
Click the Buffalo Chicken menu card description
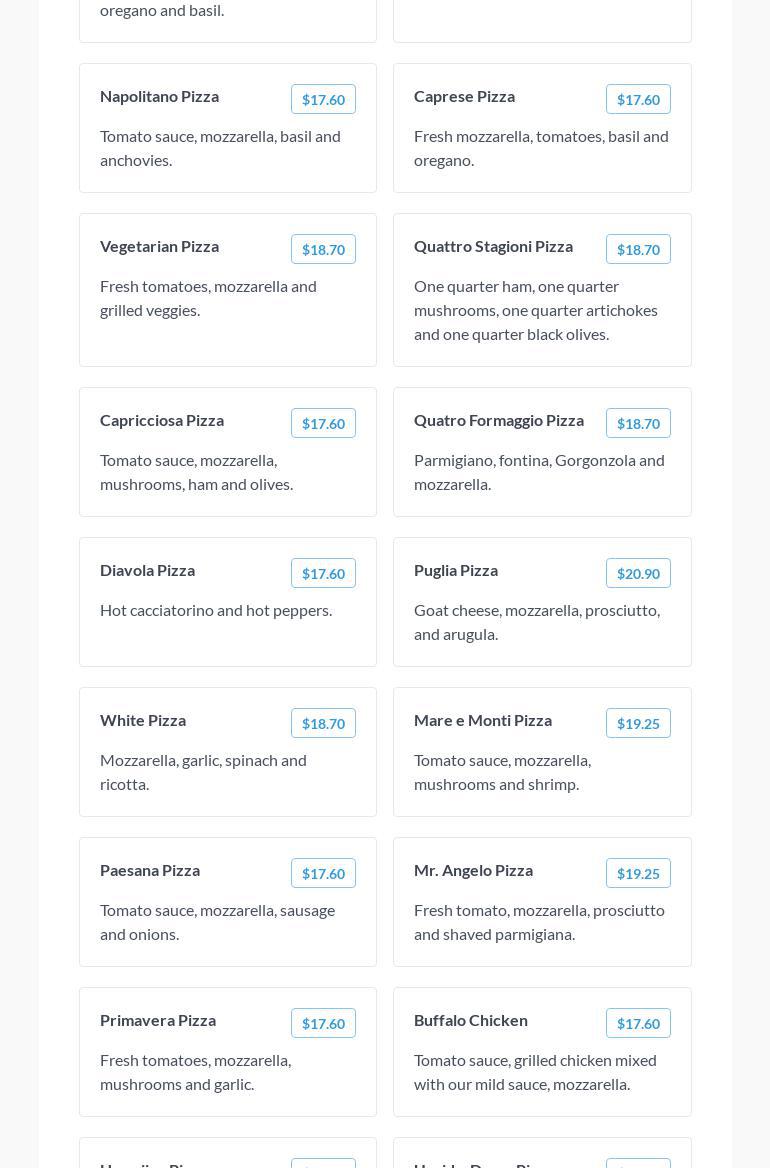pyautogui.click(x=535, y=1072)
